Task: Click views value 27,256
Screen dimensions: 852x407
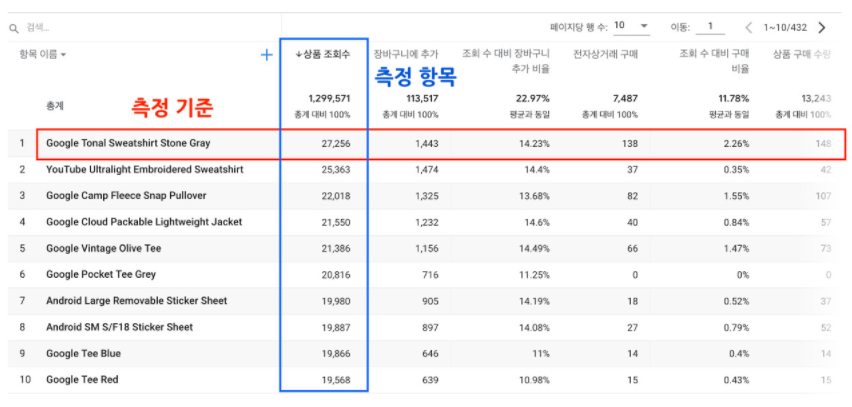Action: pos(336,144)
